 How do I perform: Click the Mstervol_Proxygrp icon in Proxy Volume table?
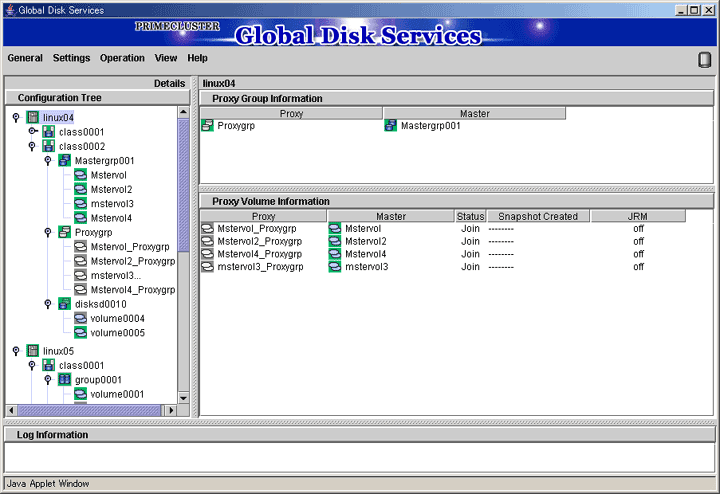coord(208,228)
